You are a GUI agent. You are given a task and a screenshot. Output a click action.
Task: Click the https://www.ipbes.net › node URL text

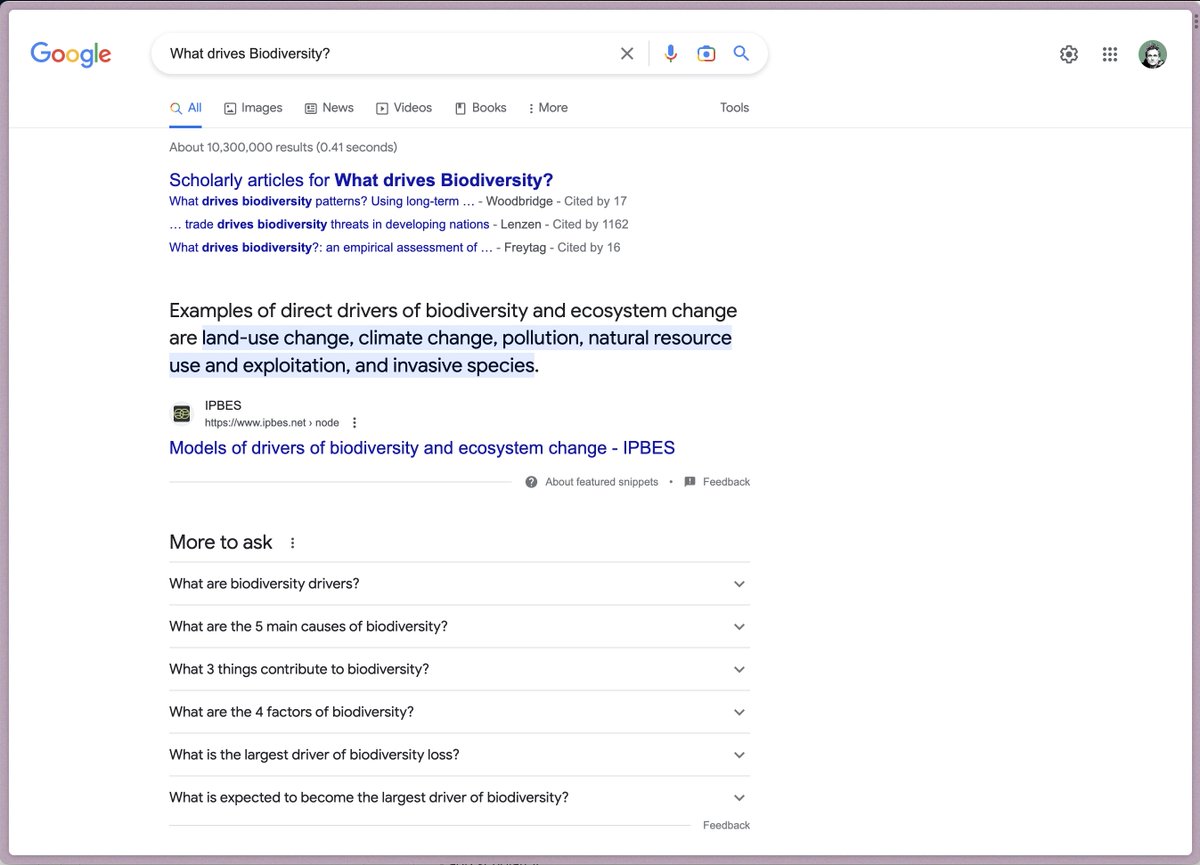point(272,423)
